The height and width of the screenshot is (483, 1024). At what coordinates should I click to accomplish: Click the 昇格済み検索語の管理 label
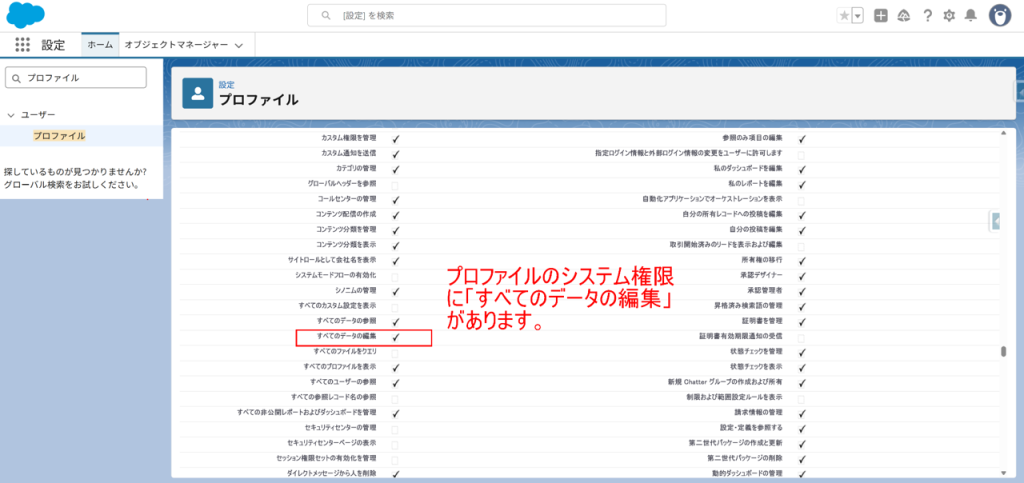point(748,305)
